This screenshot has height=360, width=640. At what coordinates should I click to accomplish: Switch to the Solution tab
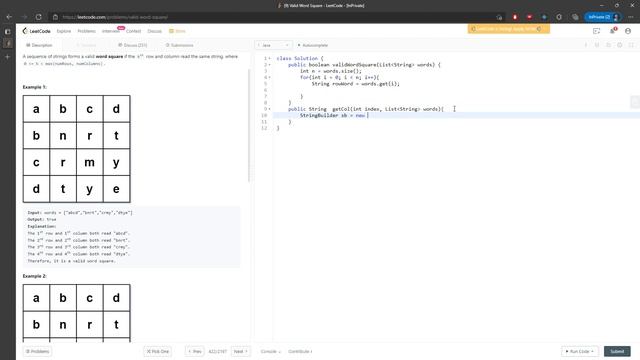[x=86, y=45]
